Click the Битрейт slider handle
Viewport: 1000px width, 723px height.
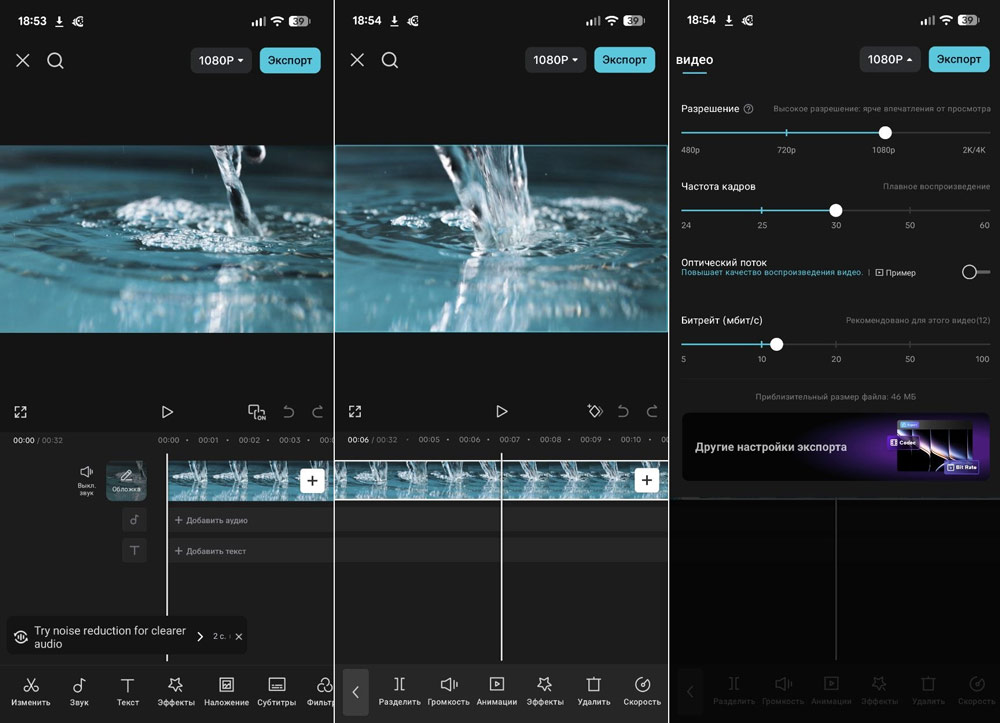tap(777, 344)
